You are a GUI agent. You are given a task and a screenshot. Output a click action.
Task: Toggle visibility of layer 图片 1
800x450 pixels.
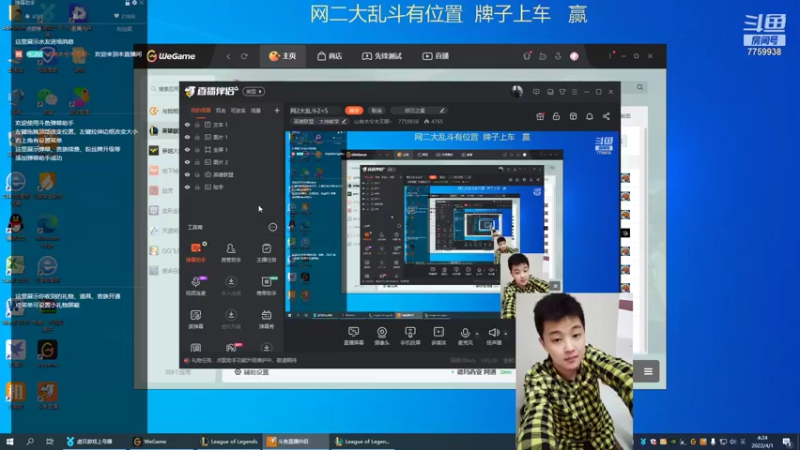[x=187, y=137]
